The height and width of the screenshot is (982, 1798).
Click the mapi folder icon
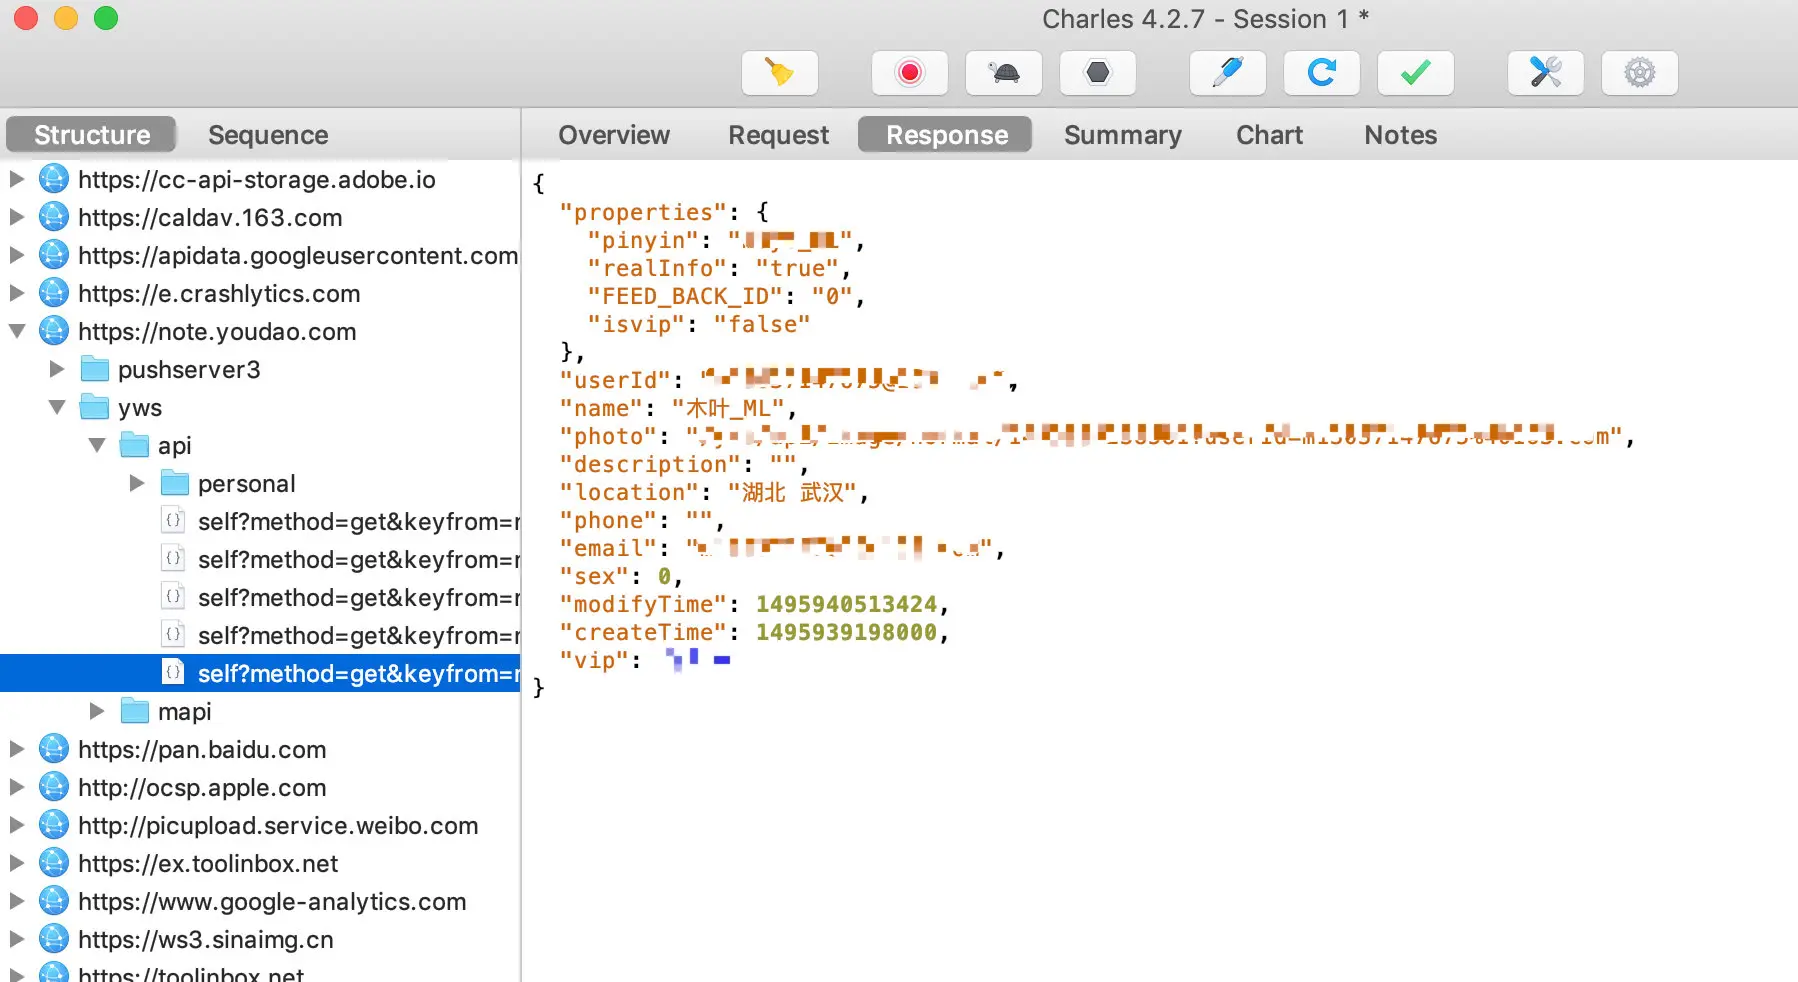[135, 712]
